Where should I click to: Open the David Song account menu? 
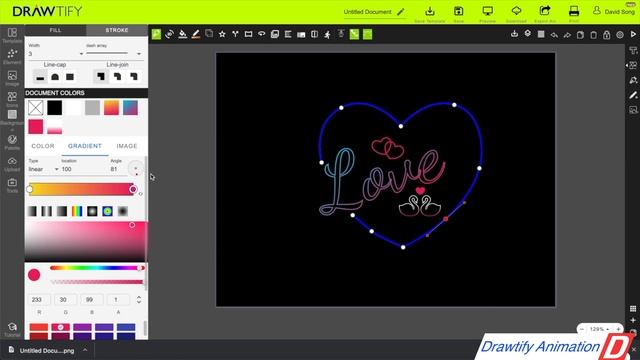point(614,11)
